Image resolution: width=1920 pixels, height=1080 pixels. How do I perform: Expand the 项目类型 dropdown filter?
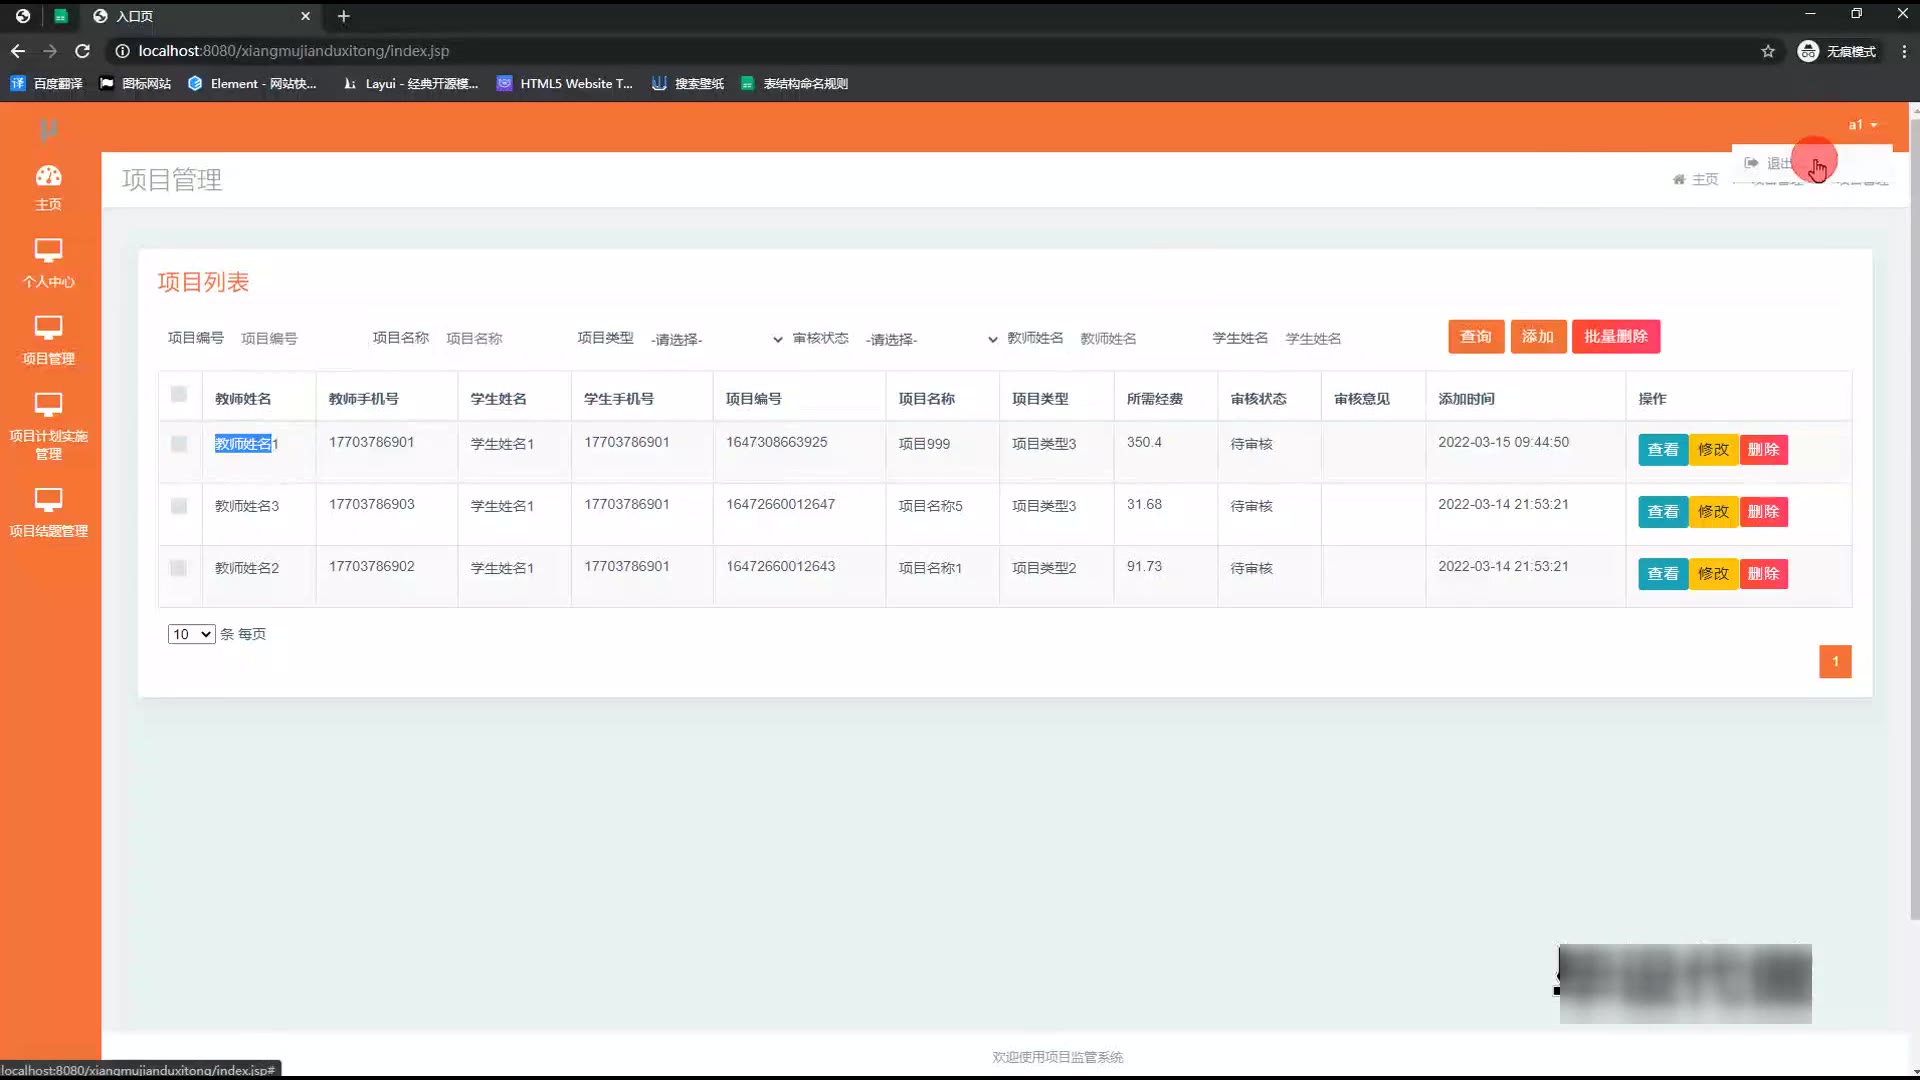coord(716,340)
